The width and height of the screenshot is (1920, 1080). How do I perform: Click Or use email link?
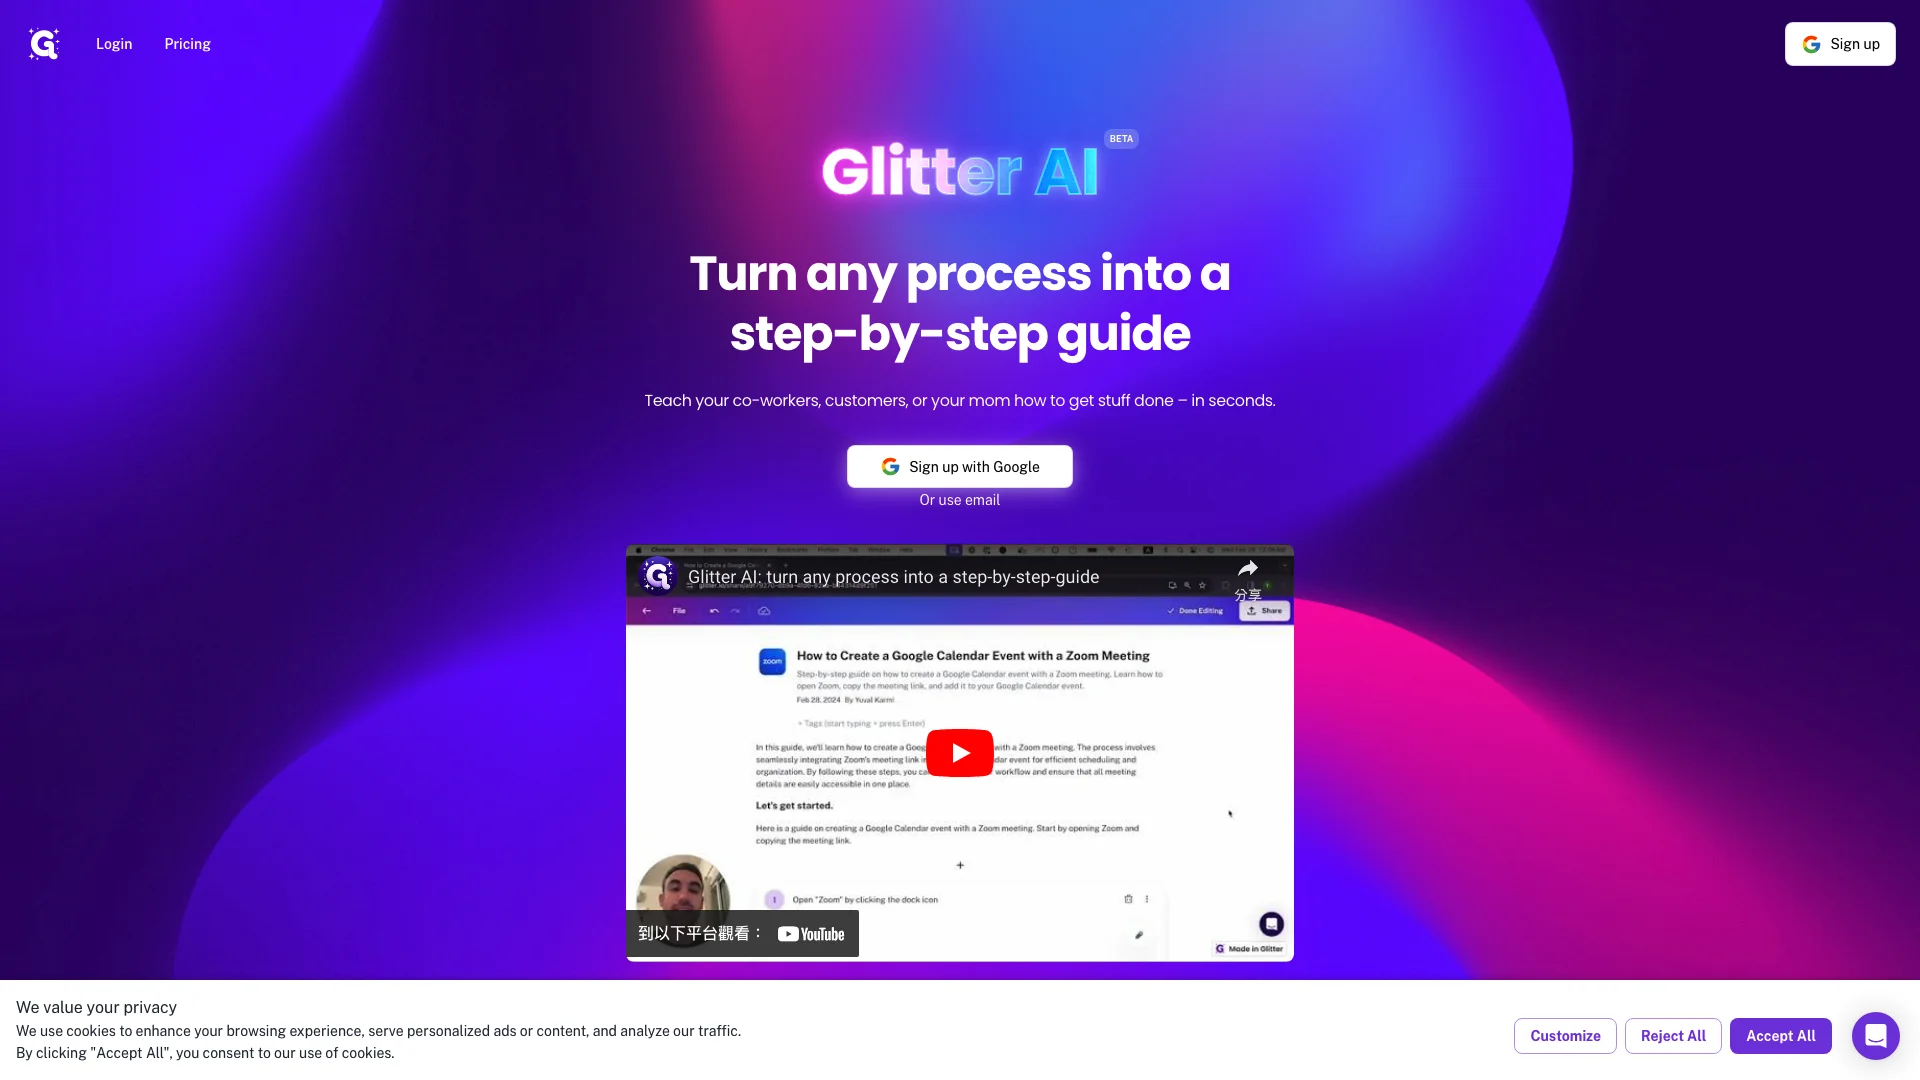tap(960, 500)
